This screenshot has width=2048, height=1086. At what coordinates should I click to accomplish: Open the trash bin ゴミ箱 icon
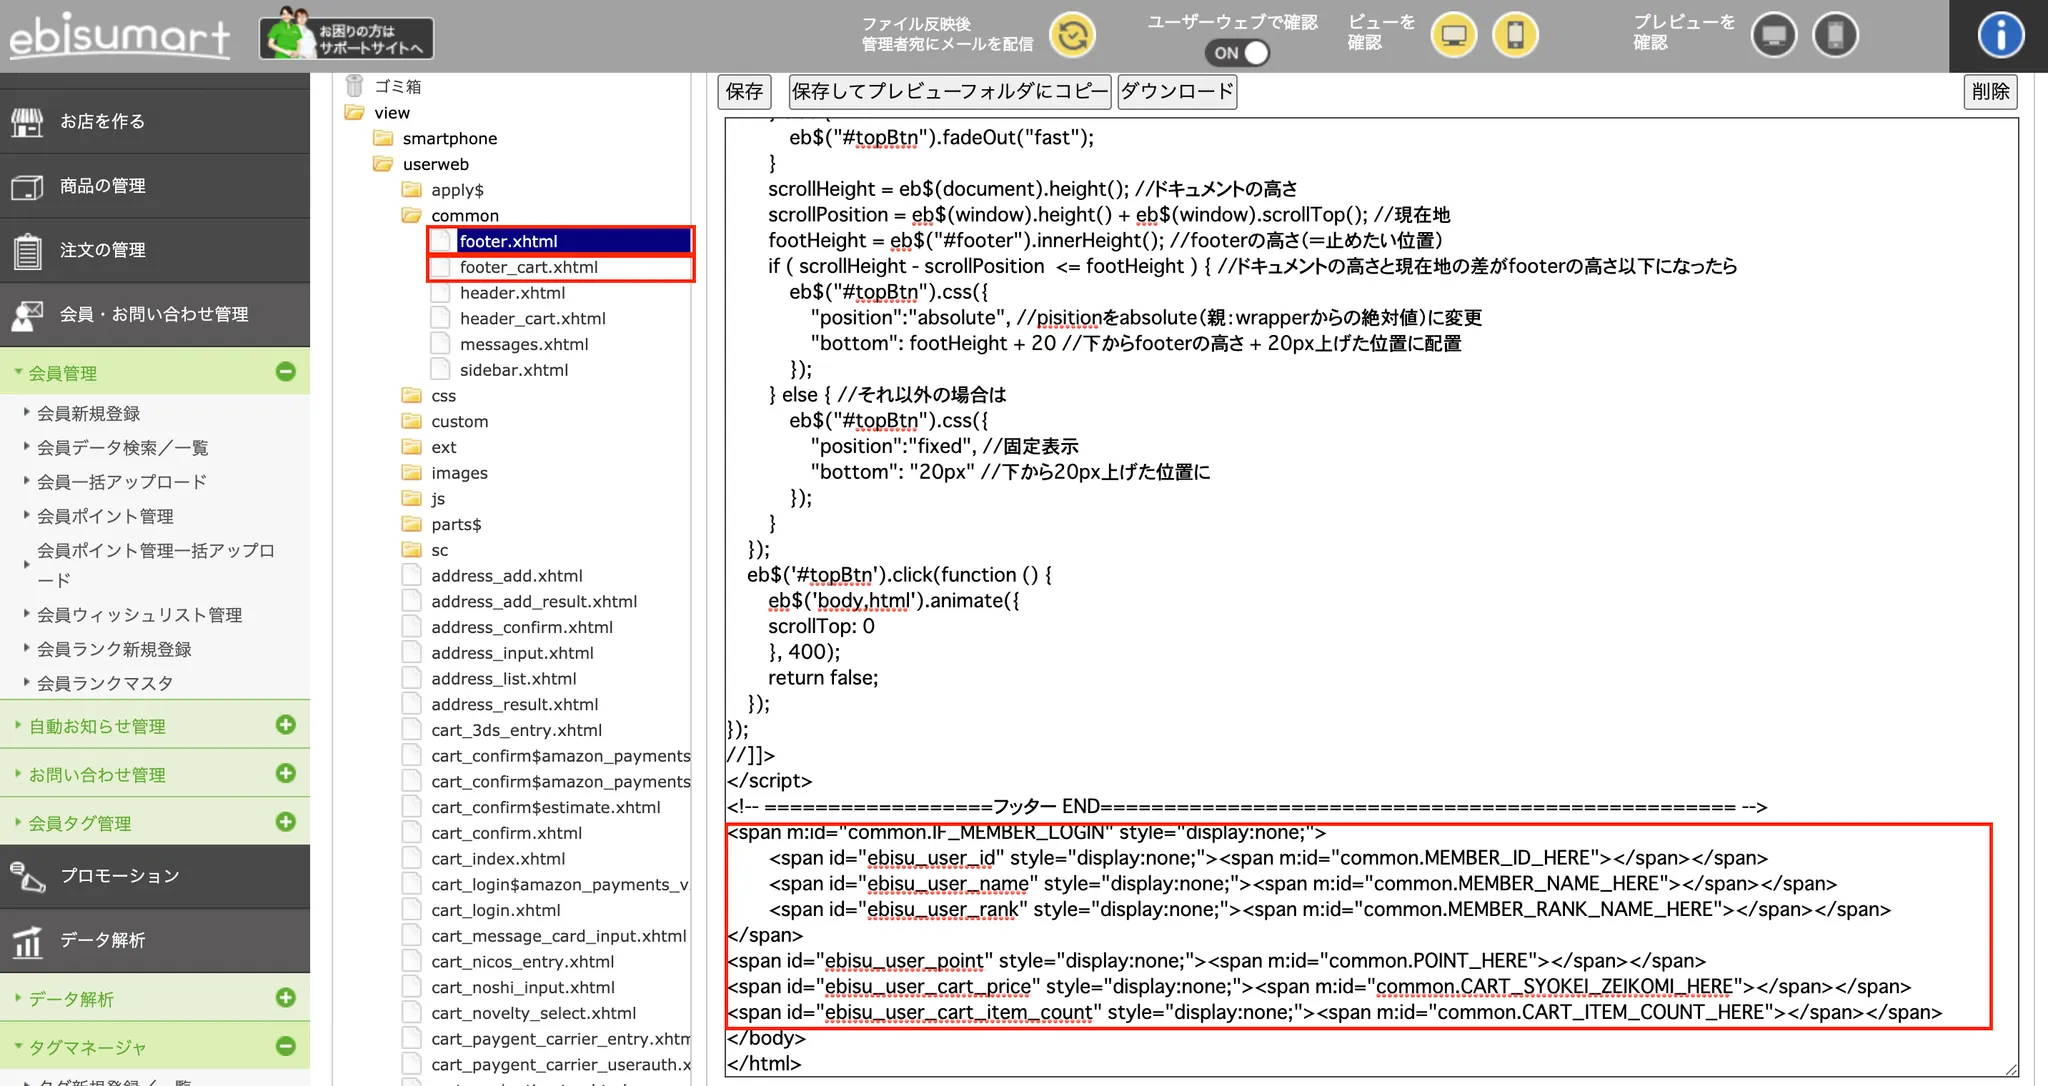pos(354,86)
